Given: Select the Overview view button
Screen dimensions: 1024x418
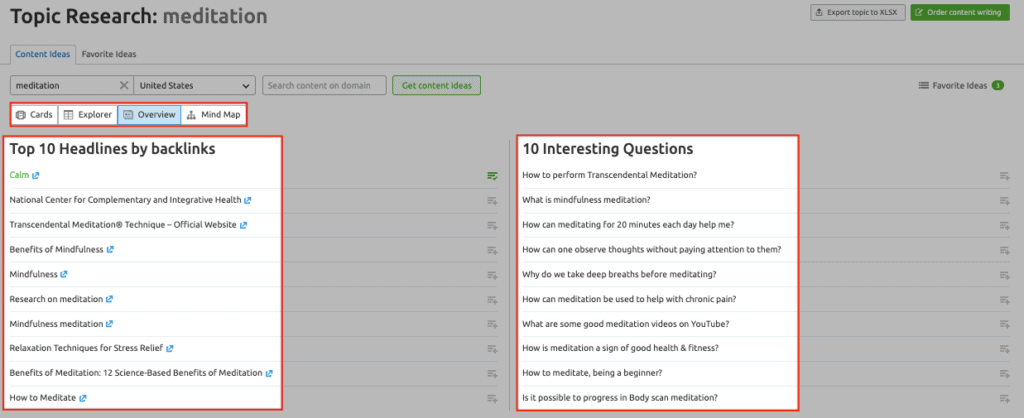Looking at the screenshot, I should [x=149, y=115].
